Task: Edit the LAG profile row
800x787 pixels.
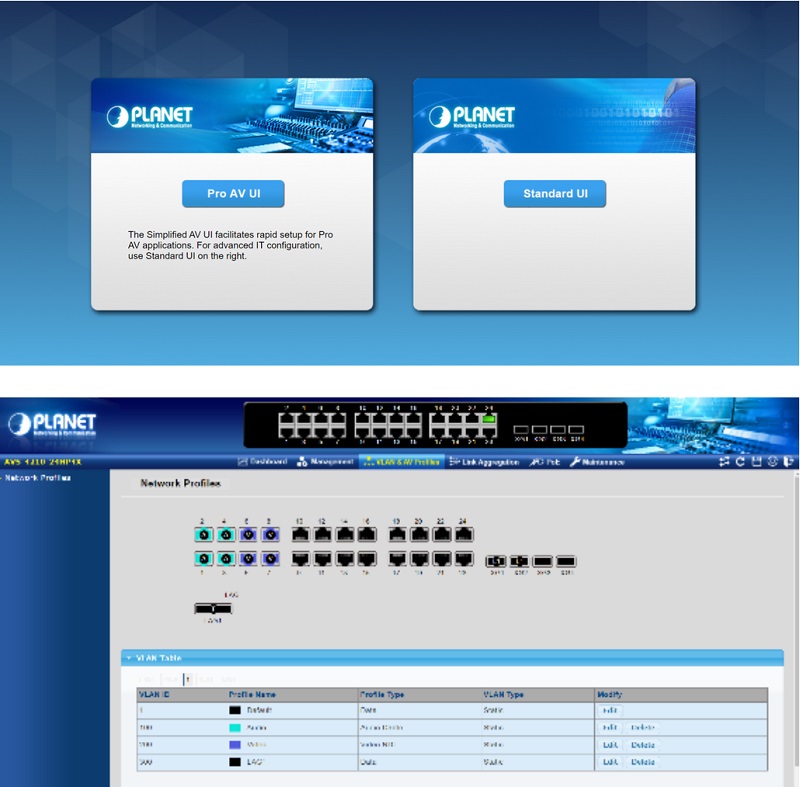Action: (x=610, y=761)
